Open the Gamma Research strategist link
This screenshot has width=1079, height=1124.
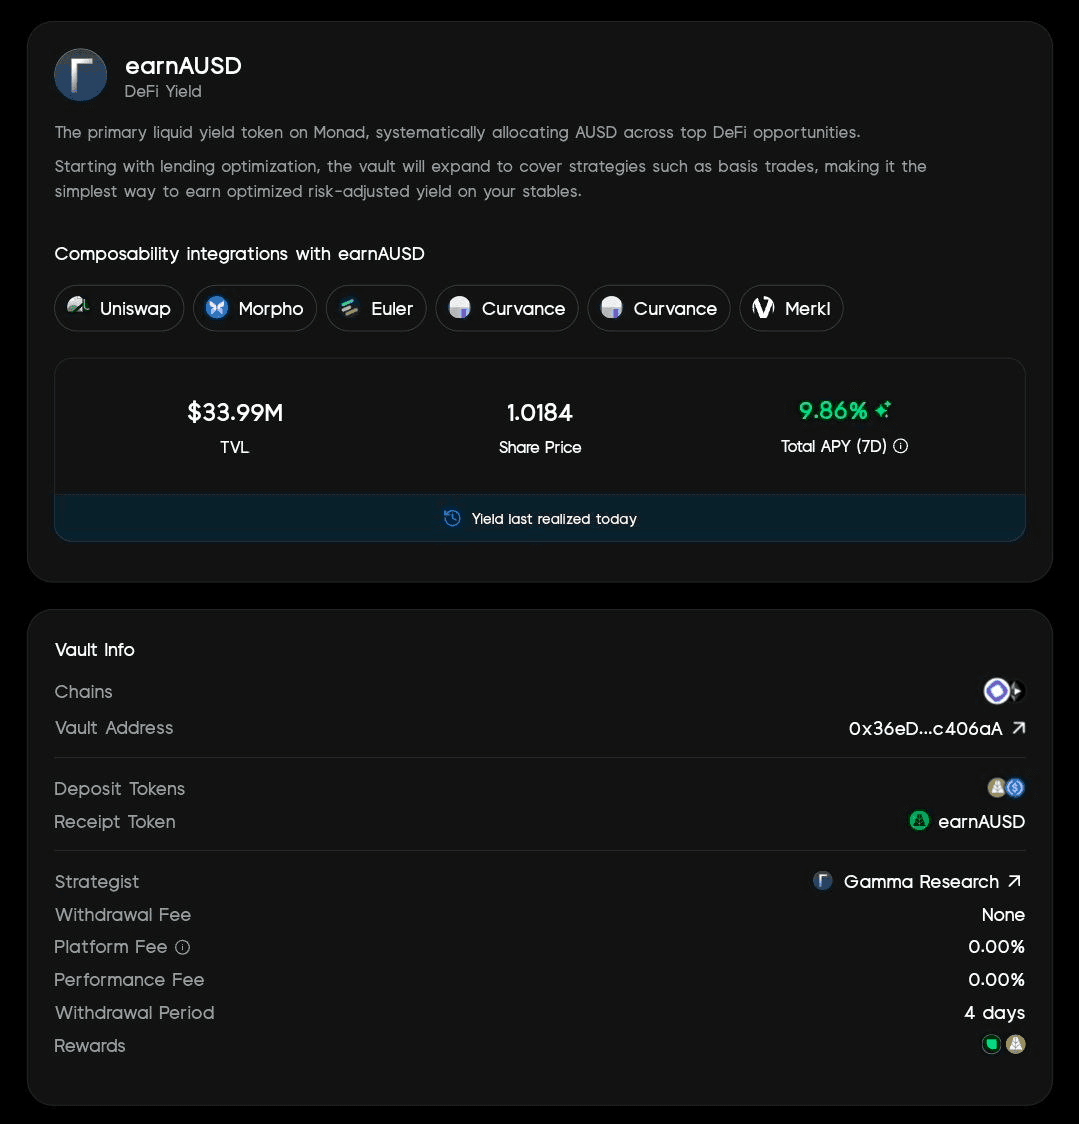[917, 881]
